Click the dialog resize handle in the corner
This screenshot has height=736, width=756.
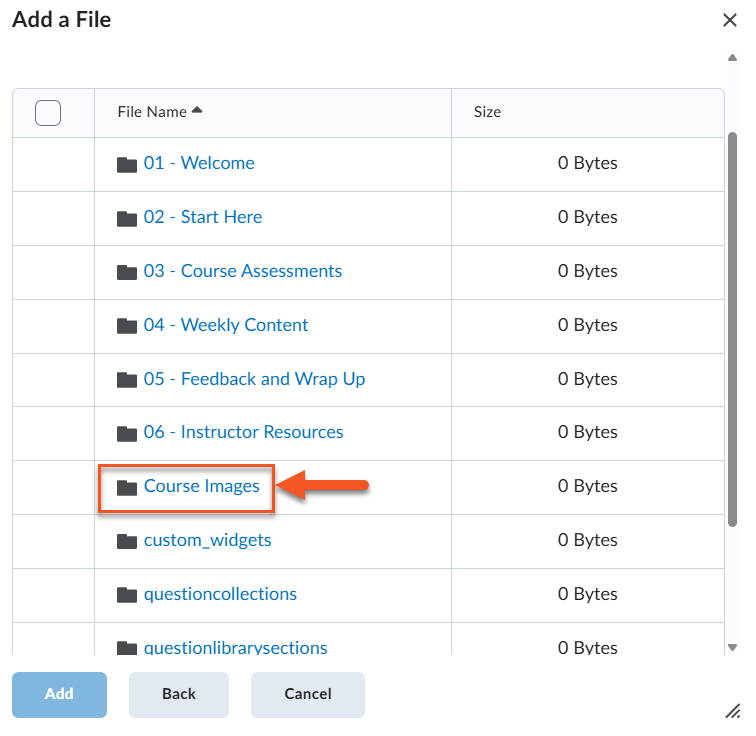pyautogui.click(x=731, y=710)
